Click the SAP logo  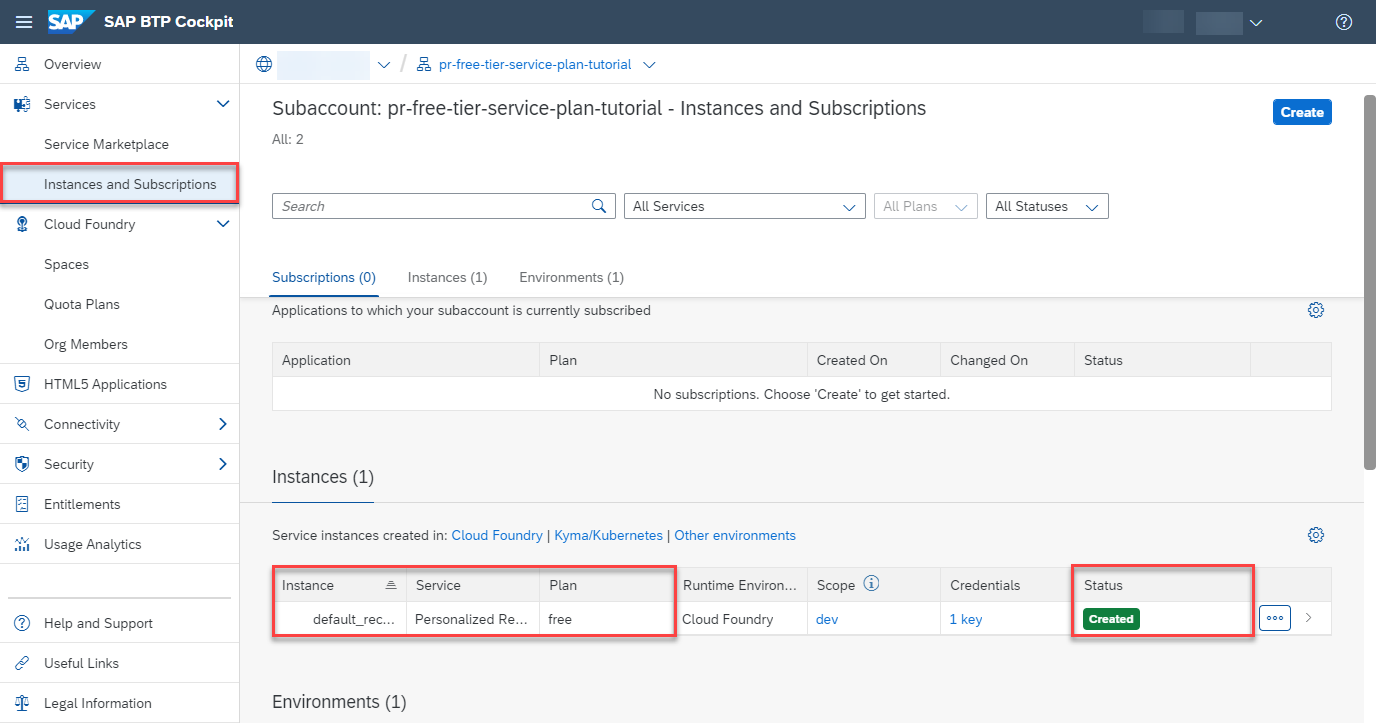pyautogui.click(x=71, y=22)
